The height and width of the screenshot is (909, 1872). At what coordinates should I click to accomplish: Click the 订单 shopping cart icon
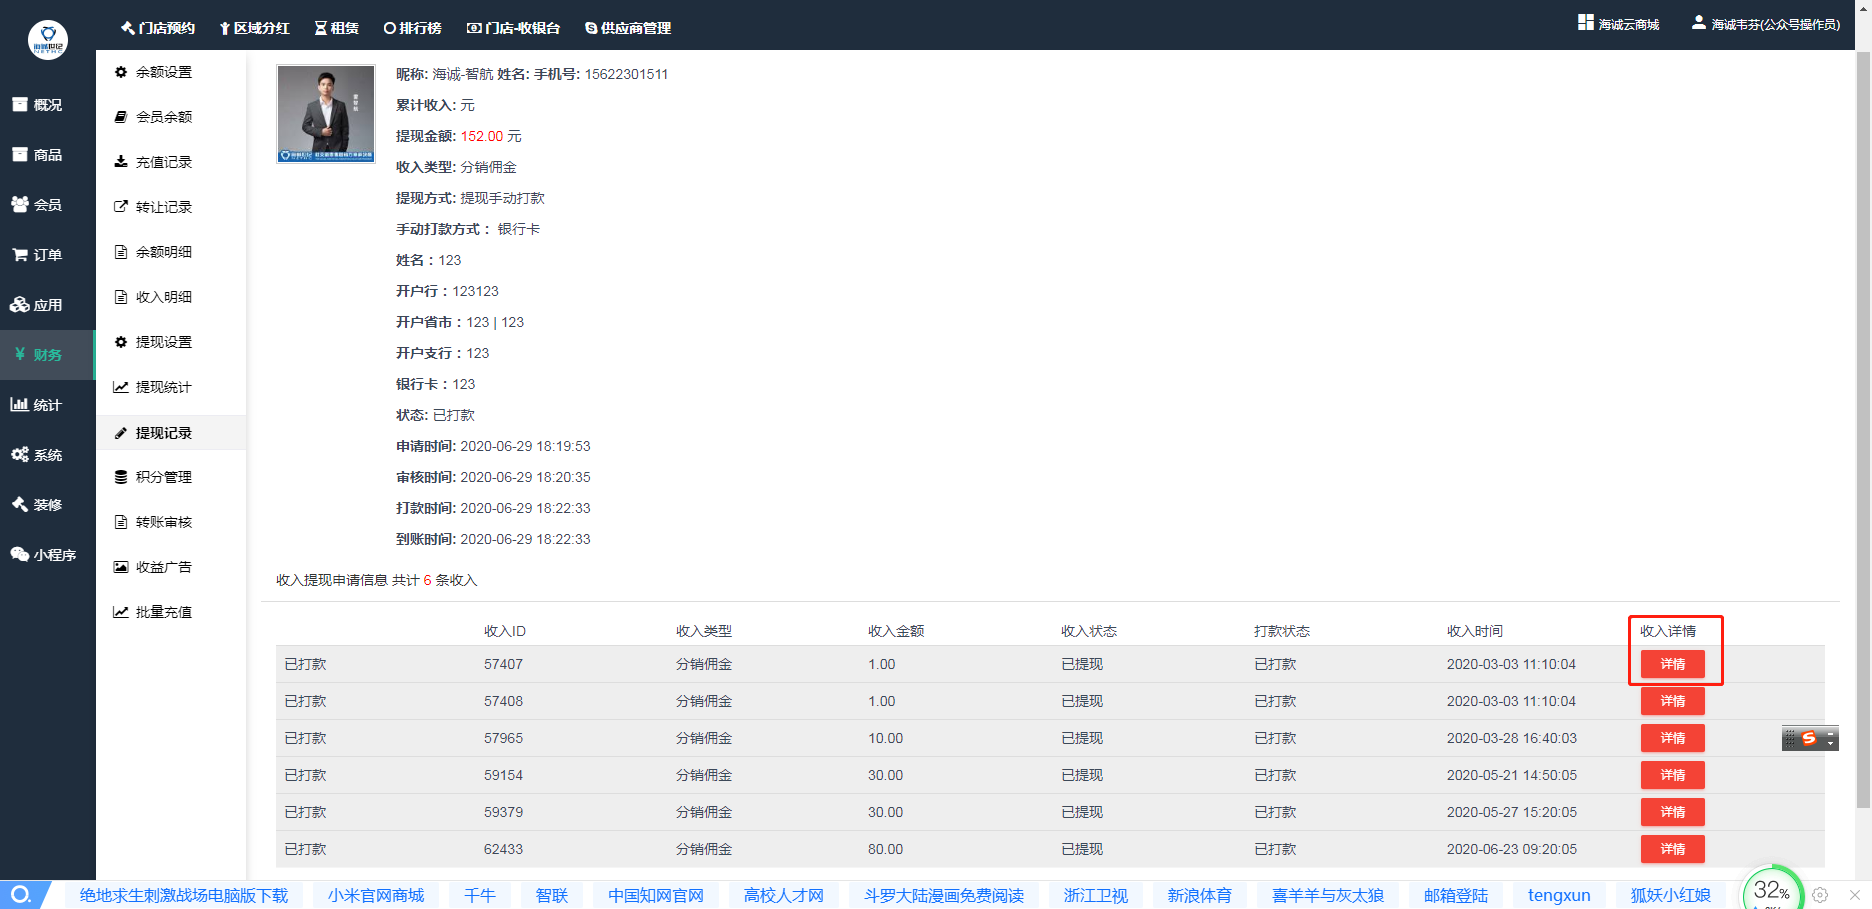pyautogui.click(x=20, y=255)
